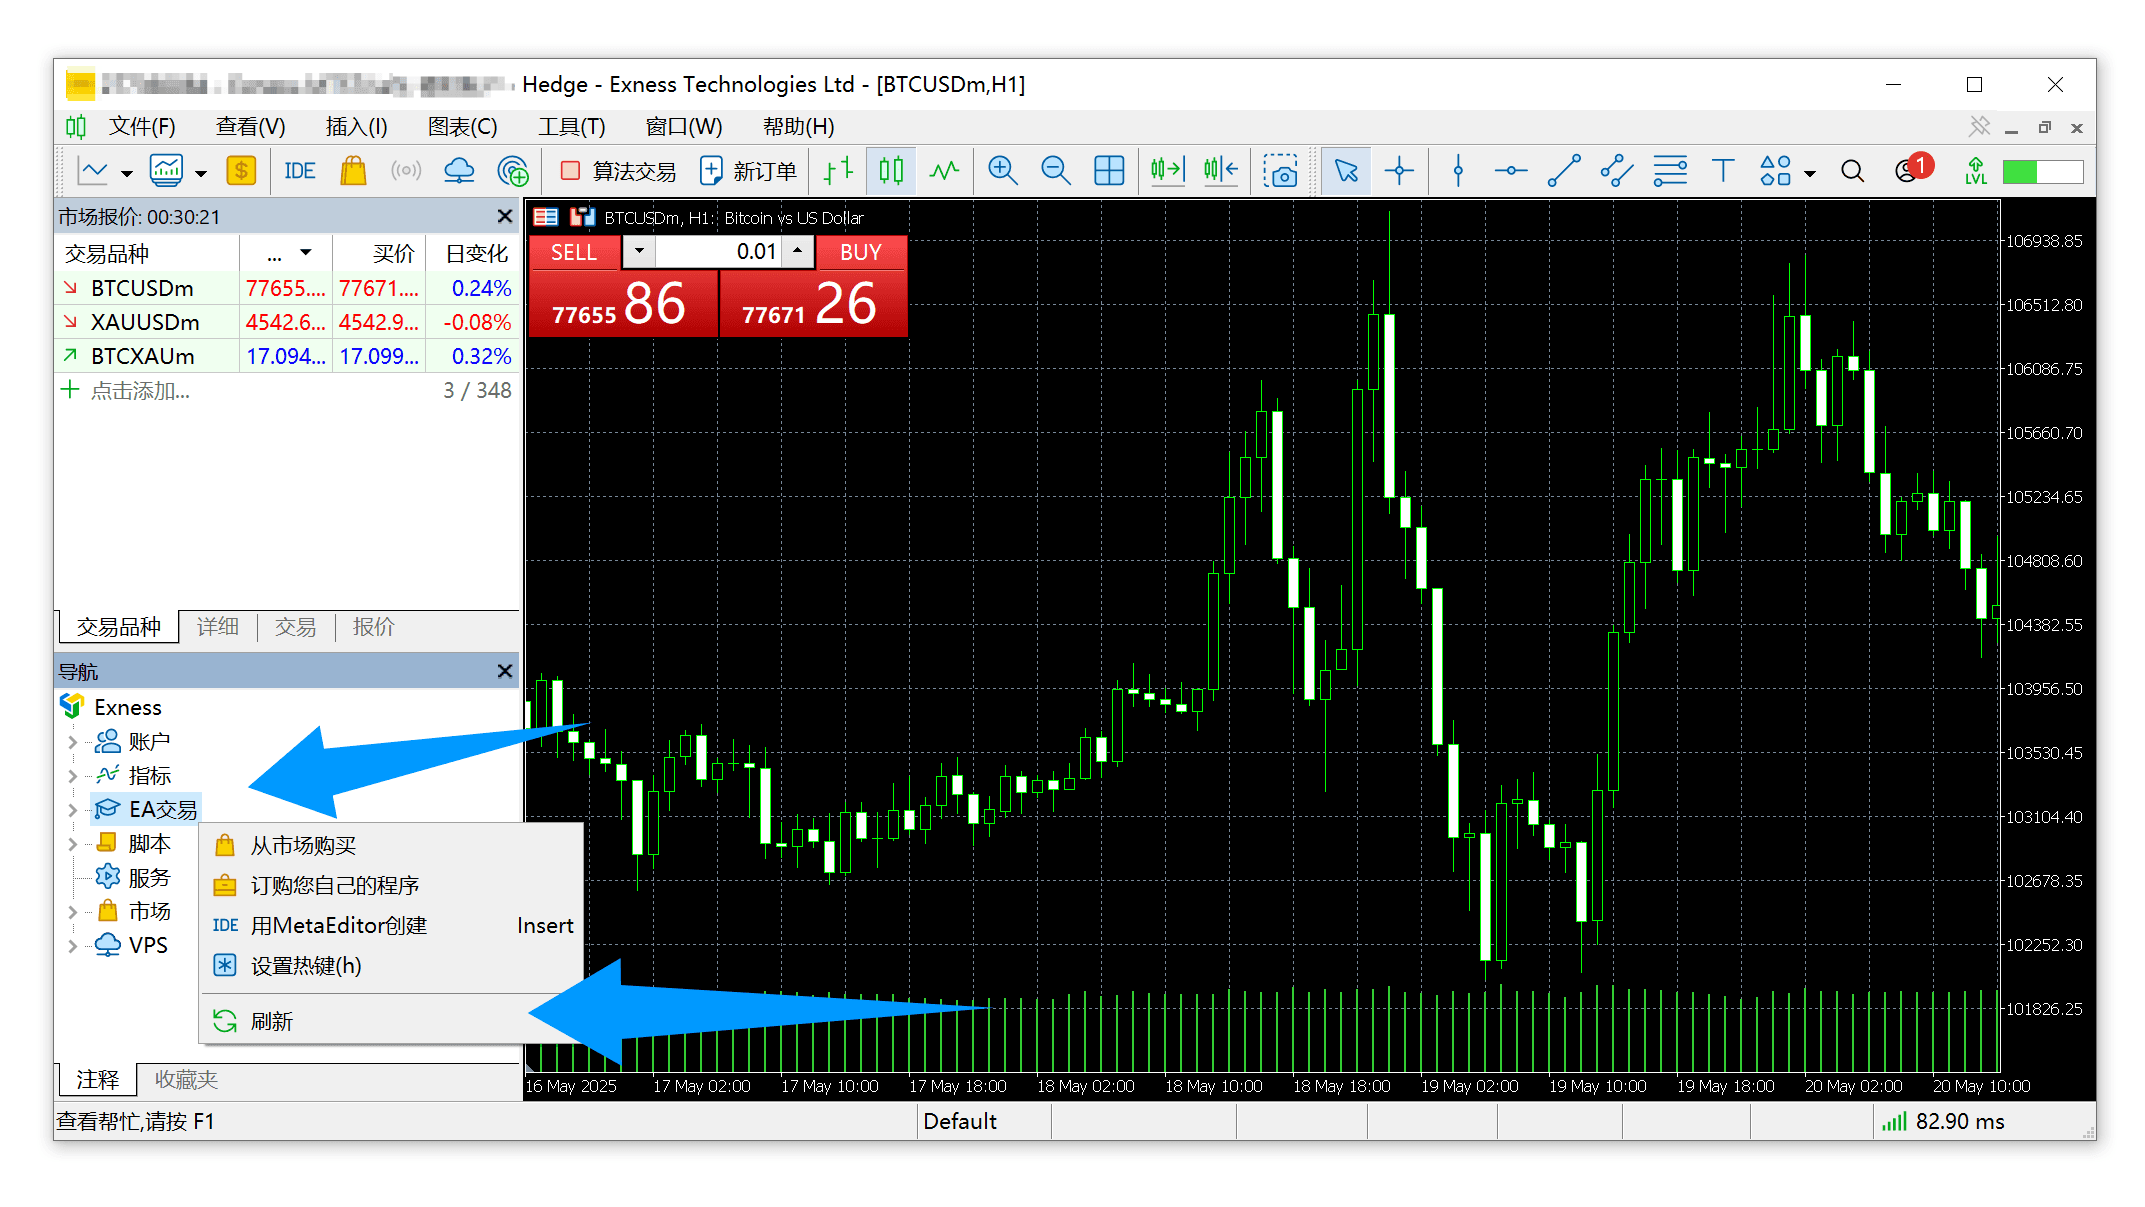Select the trendline drawing tool
This screenshot has height=1207, width=2145.
[x=1564, y=171]
